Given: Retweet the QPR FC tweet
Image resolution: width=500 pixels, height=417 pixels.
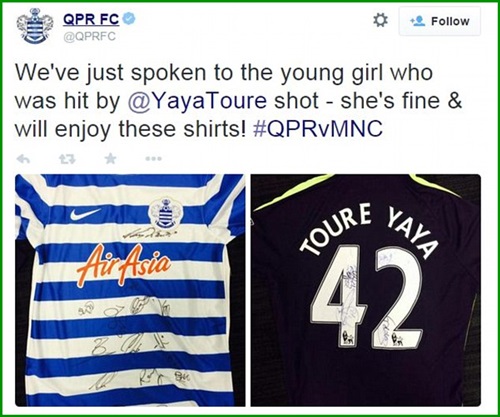Looking at the screenshot, I should pos(67,159).
